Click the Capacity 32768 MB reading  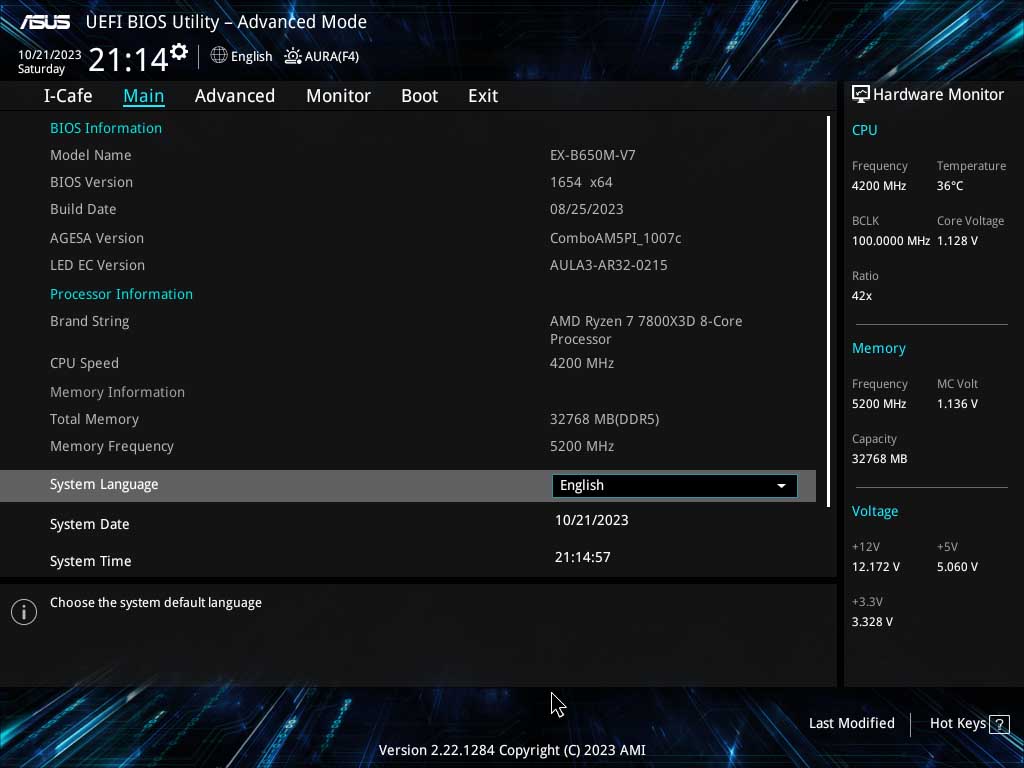click(x=880, y=459)
